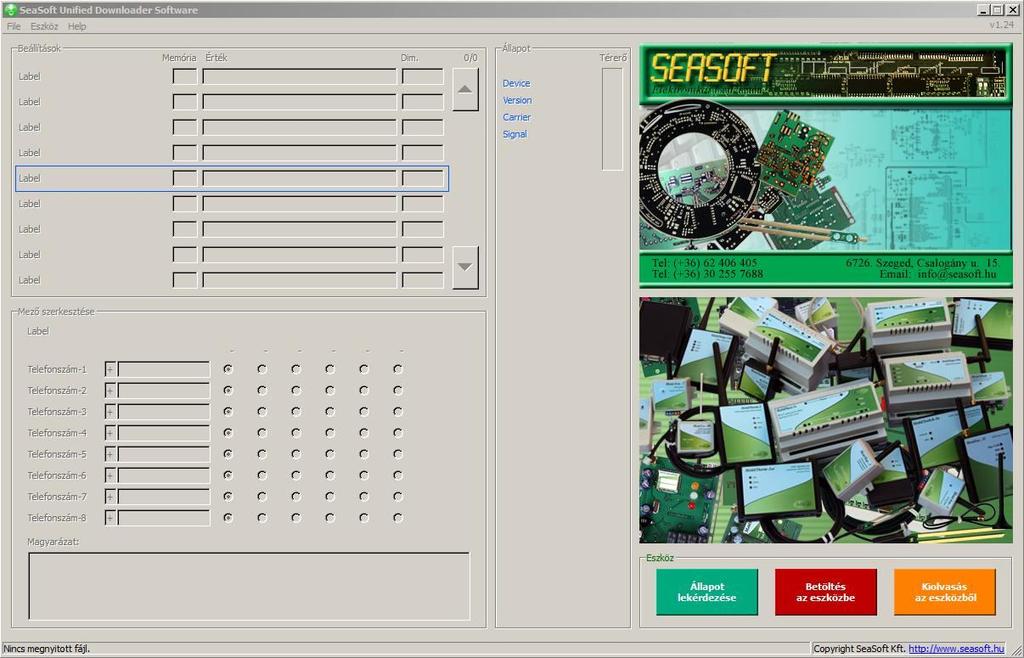Image resolution: width=1024 pixels, height=658 pixels.
Task: Select second radio option in Telefonszám-2 row
Action: pos(262,390)
